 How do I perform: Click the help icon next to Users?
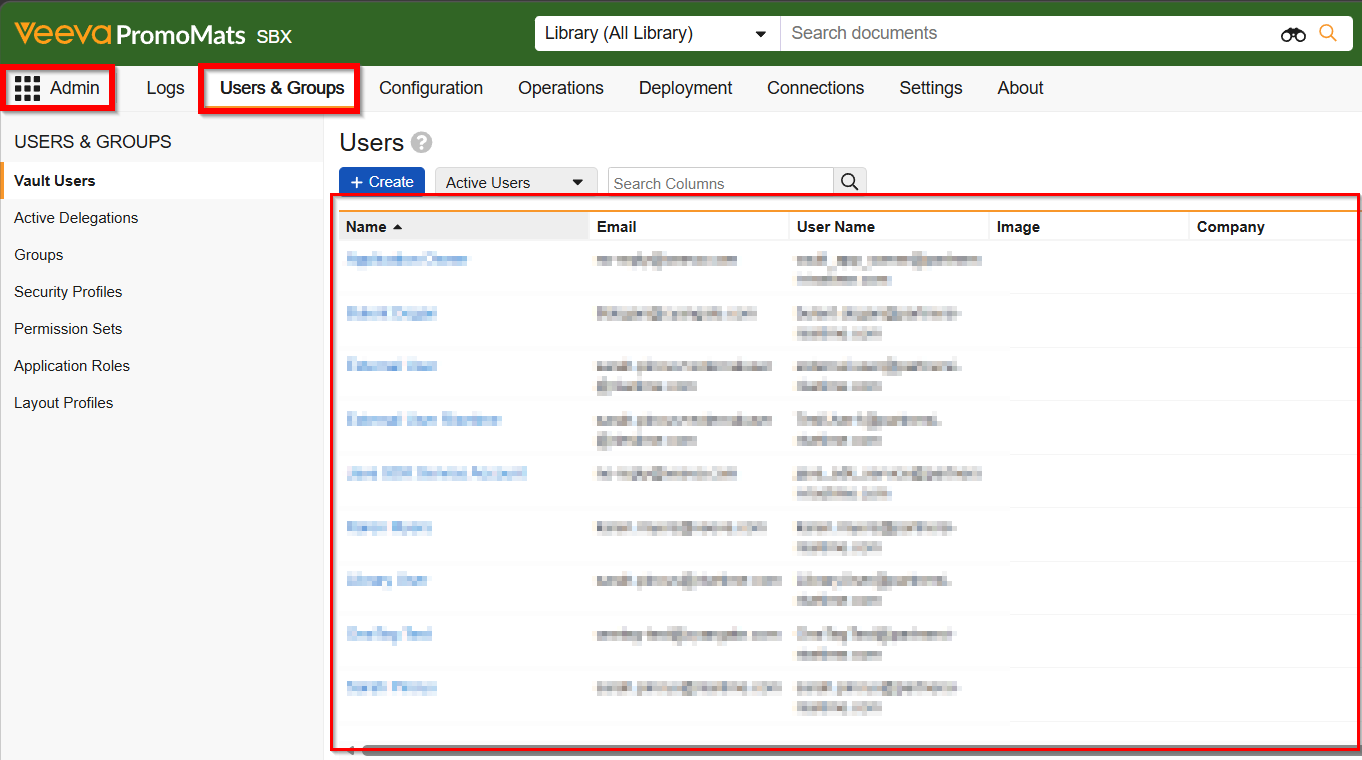pyautogui.click(x=422, y=143)
